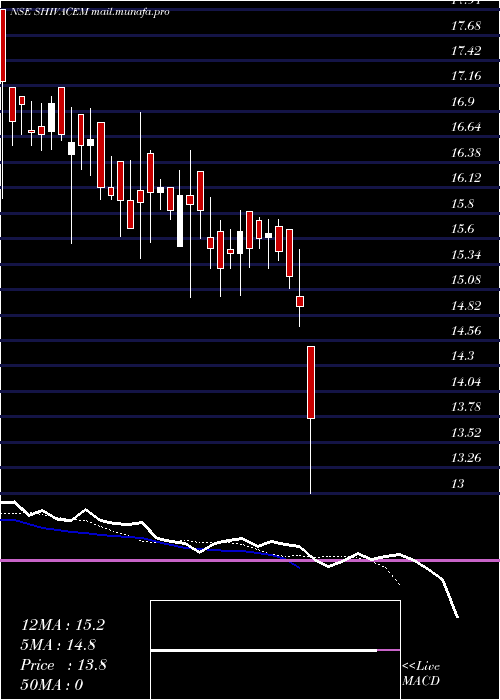Select the 16.38 price axis label
This screenshot has width=500, height=700.
click(466, 153)
